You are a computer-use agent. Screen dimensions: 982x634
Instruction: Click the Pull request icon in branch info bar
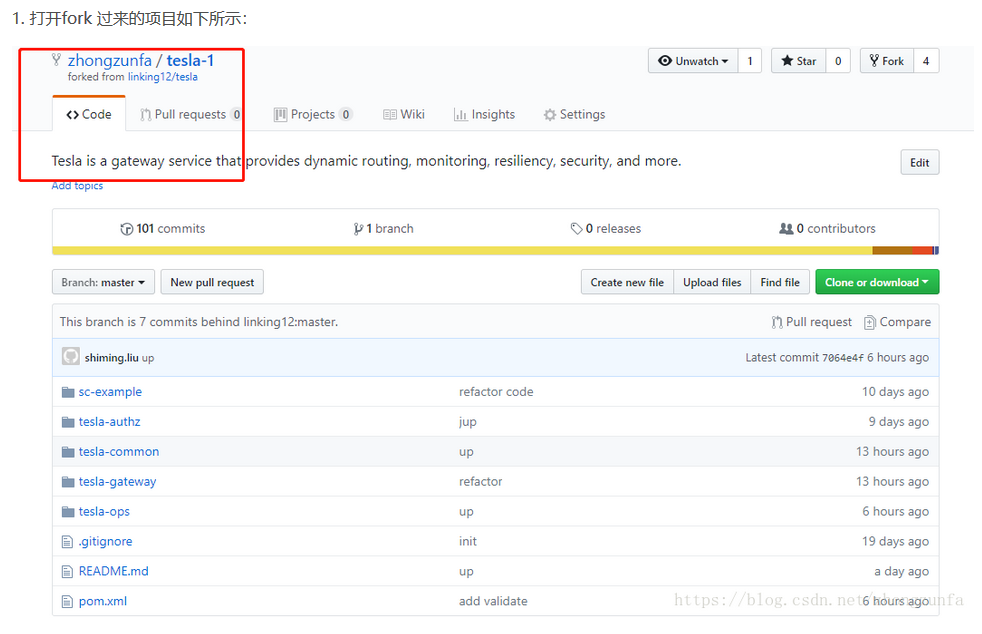777,322
